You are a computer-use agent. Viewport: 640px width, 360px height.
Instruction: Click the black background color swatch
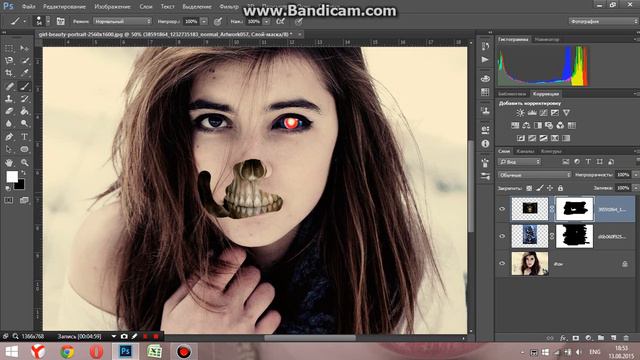pyautogui.click(x=20, y=185)
